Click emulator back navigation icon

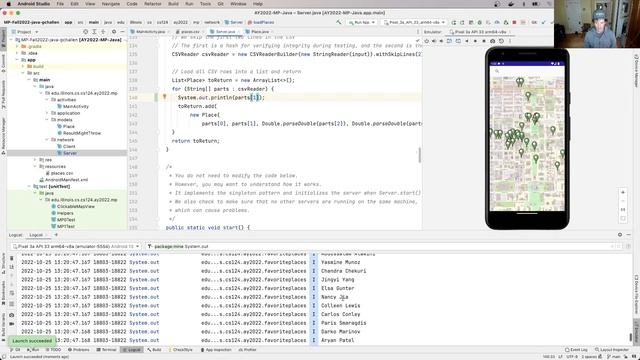tap(467, 41)
